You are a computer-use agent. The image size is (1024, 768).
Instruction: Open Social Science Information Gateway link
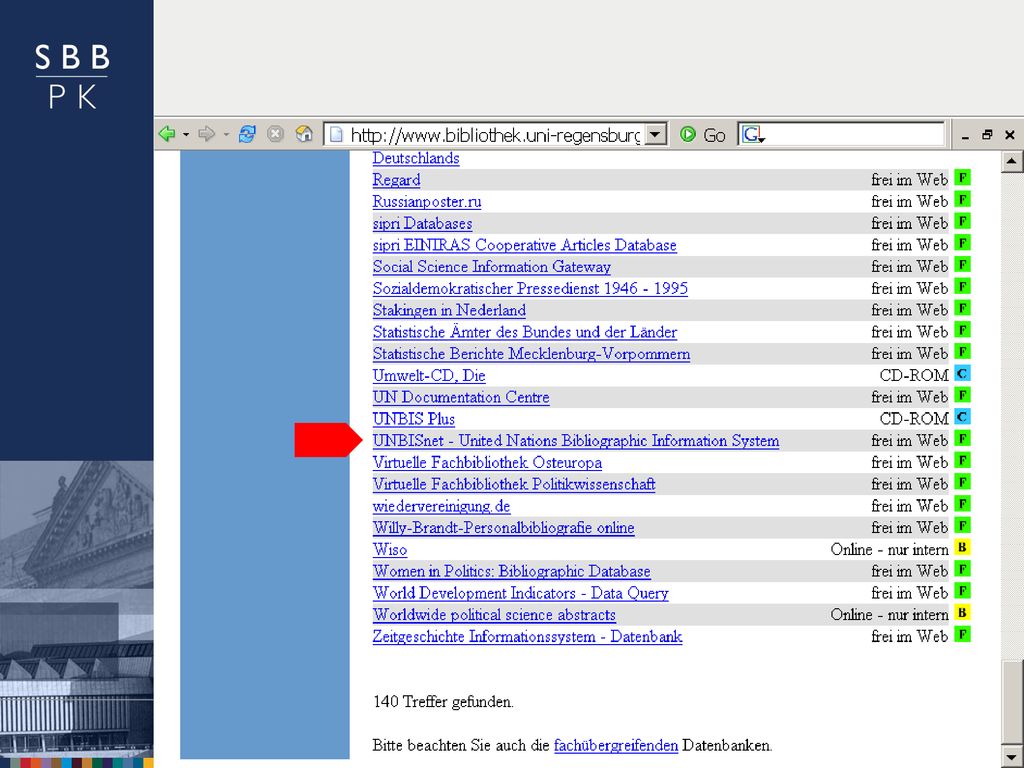[492, 266]
